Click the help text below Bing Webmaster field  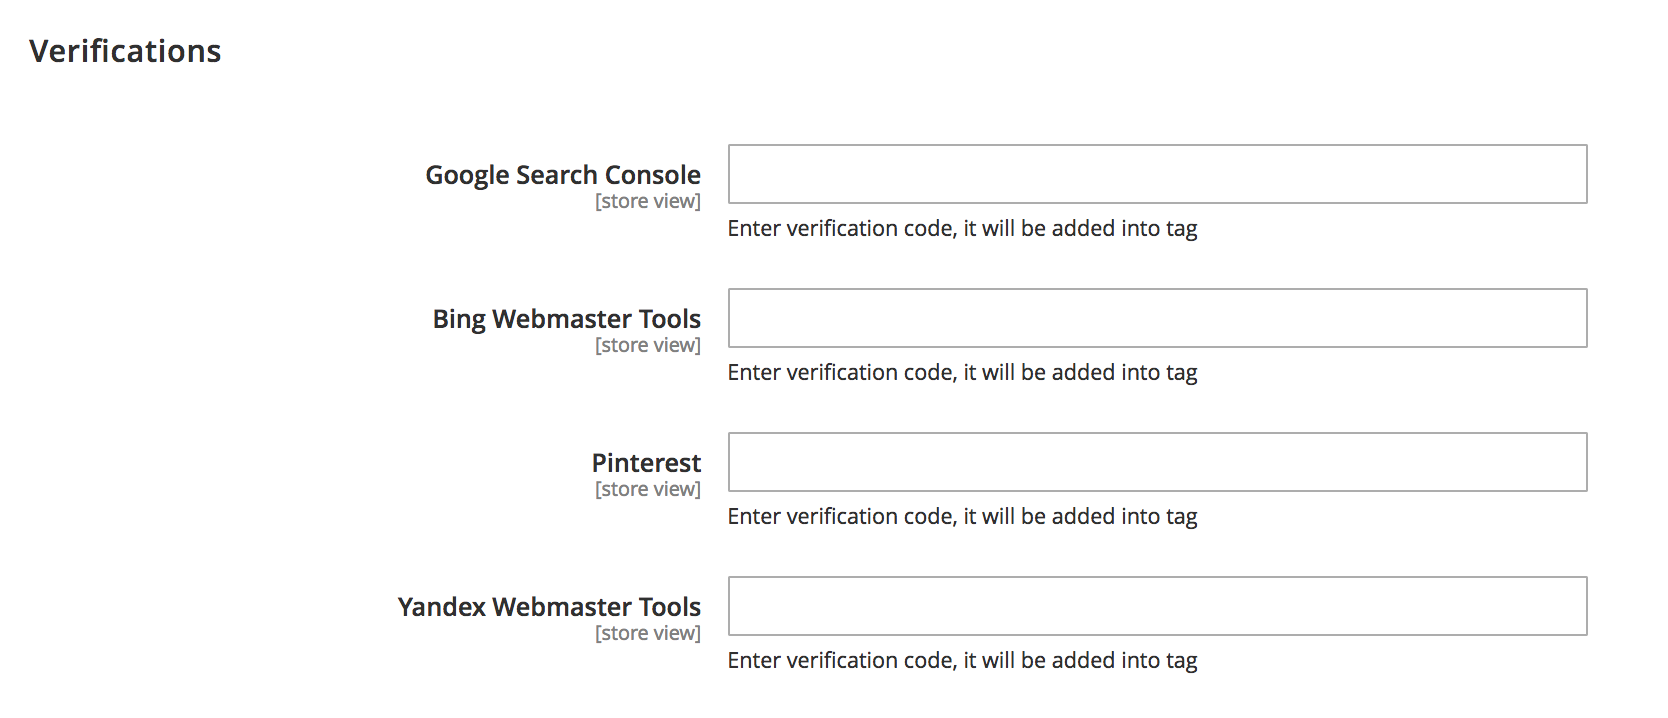(962, 373)
